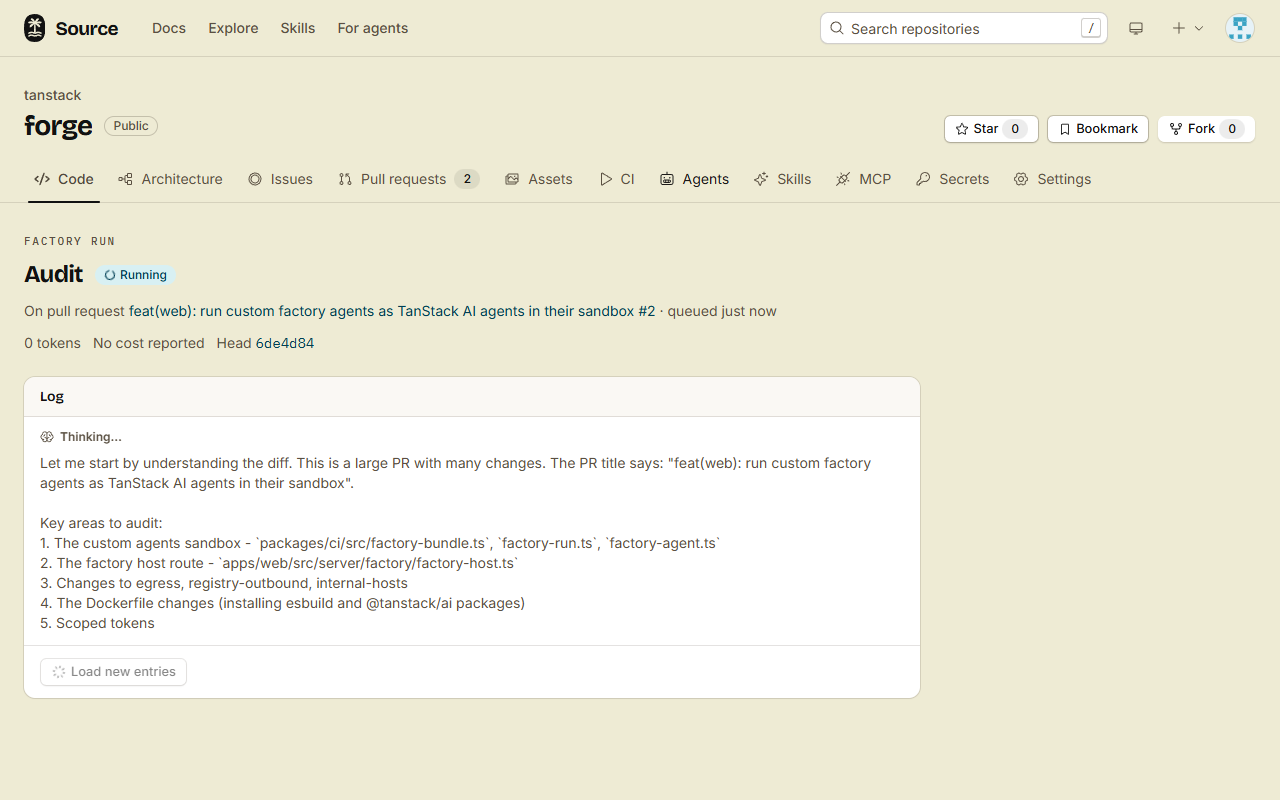Image resolution: width=1280 pixels, height=800 pixels.
Task: Focus the Search repositories field
Action: click(x=964, y=28)
